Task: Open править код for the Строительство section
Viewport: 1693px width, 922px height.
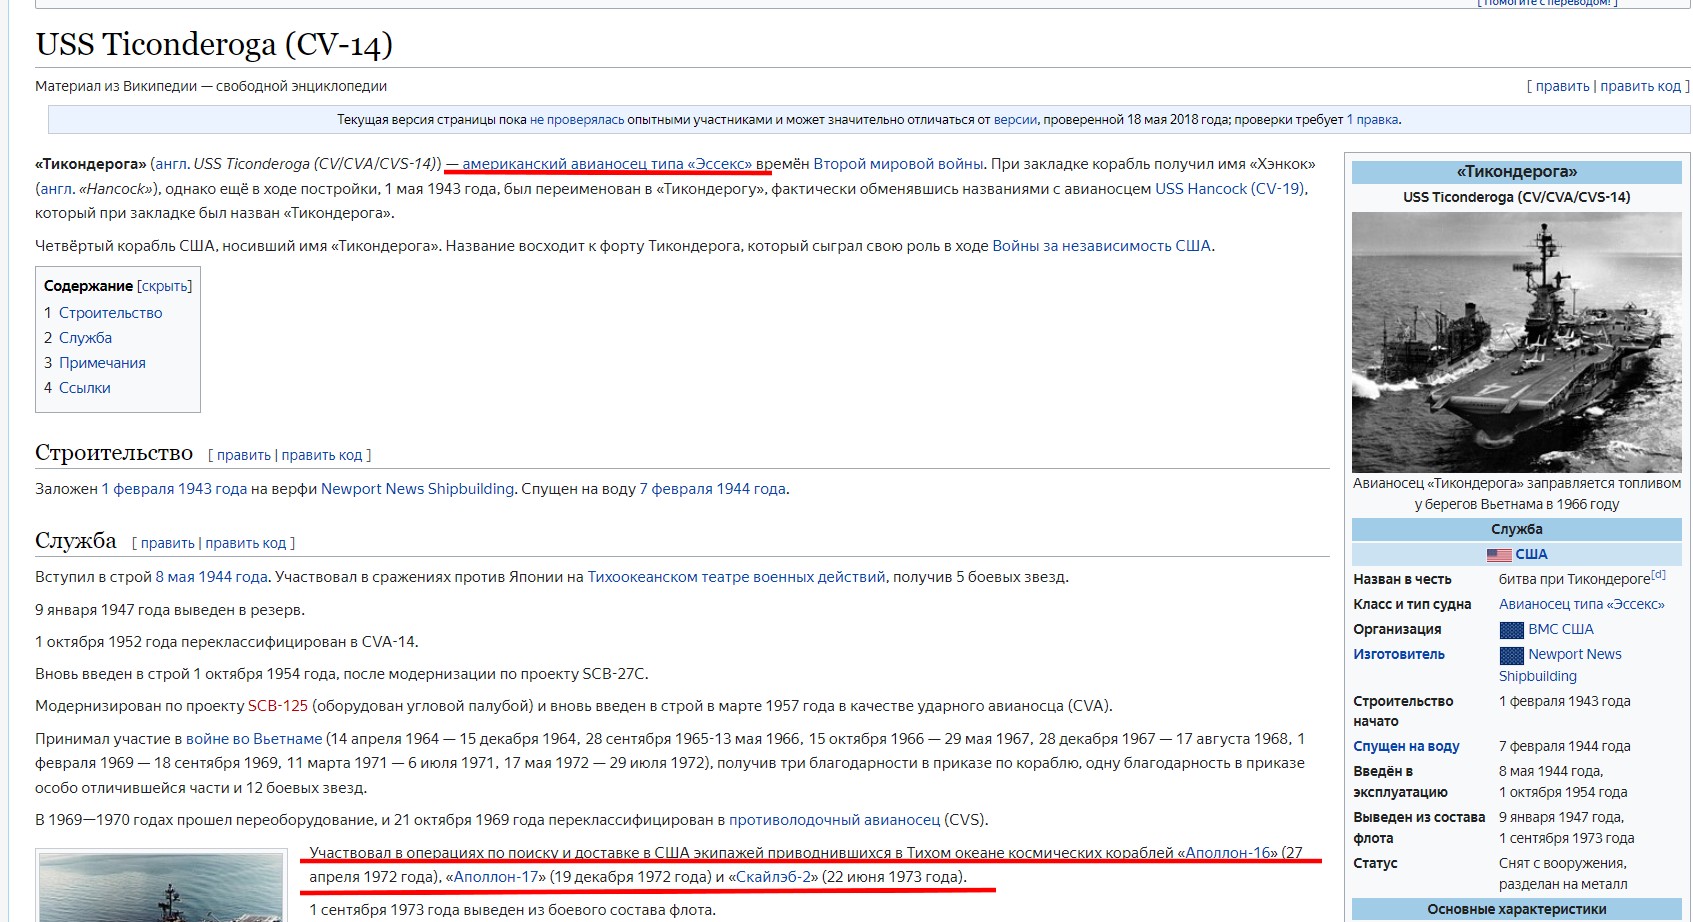Action: click(322, 455)
